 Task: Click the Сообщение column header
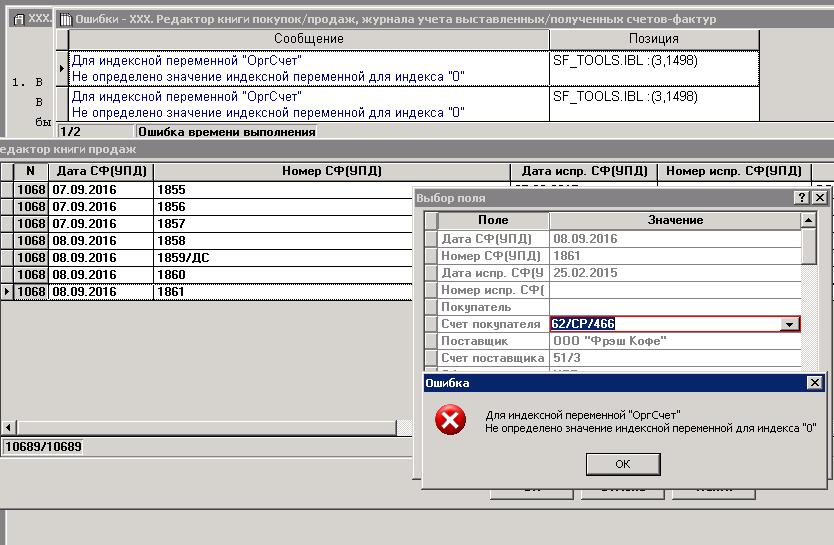[x=308, y=39]
